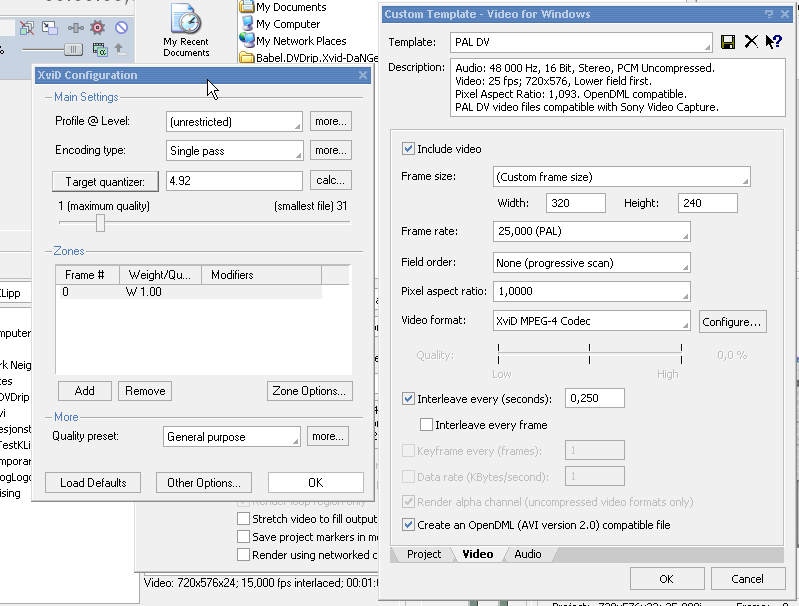Enable Render using networked checkbox
The image size is (799, 606).
coord(244,555)
